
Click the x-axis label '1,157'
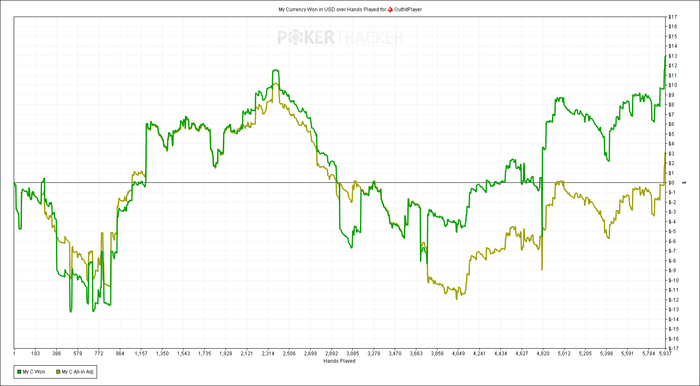pos(141,353)
